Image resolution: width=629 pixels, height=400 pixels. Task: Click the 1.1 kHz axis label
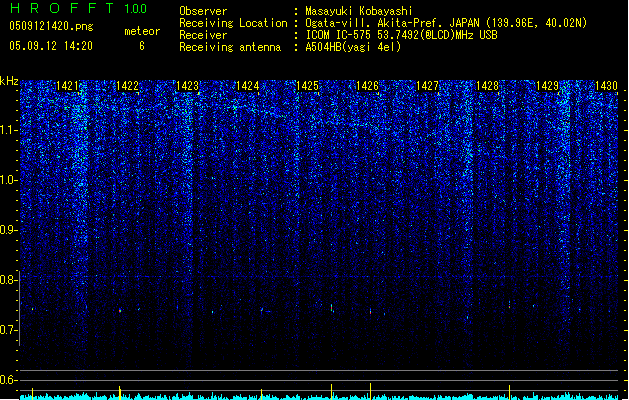(x=8, y=130)
